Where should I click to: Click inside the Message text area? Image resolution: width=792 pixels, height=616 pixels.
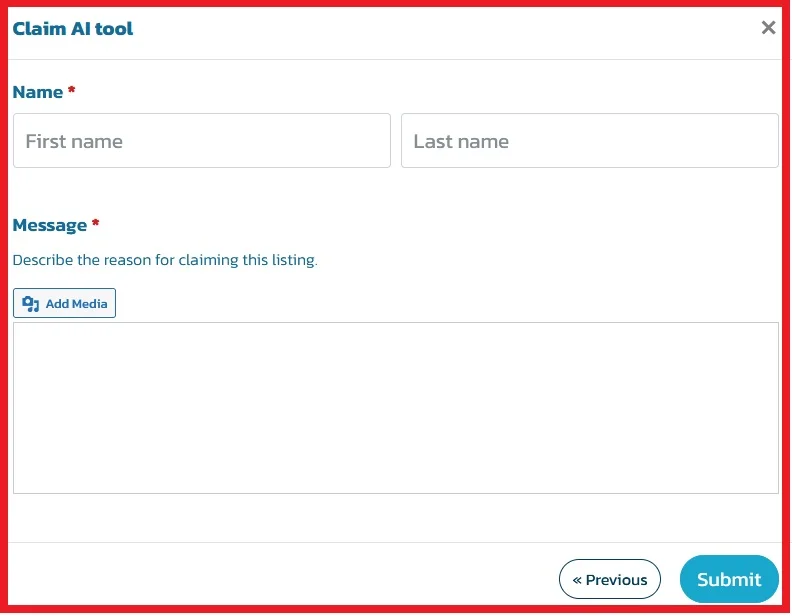point(395,407)
